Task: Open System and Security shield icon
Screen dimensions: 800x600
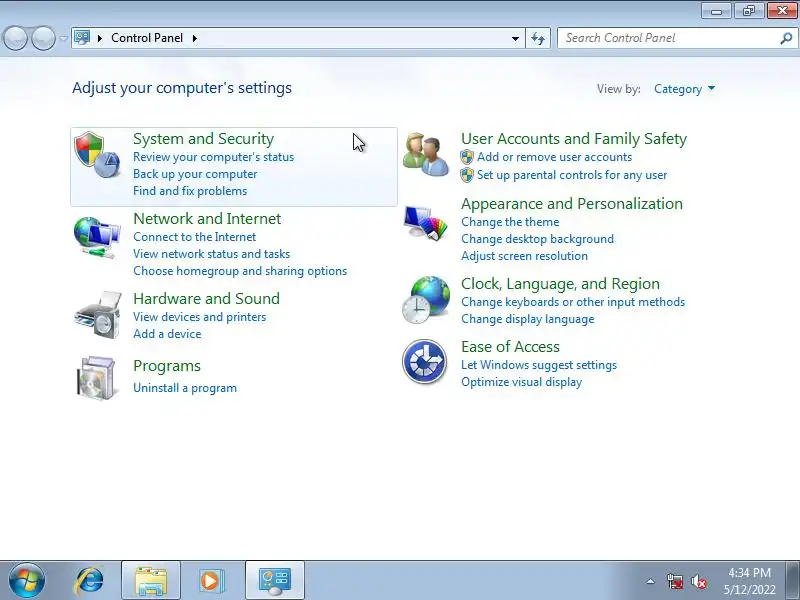Action: click(97, 155)
